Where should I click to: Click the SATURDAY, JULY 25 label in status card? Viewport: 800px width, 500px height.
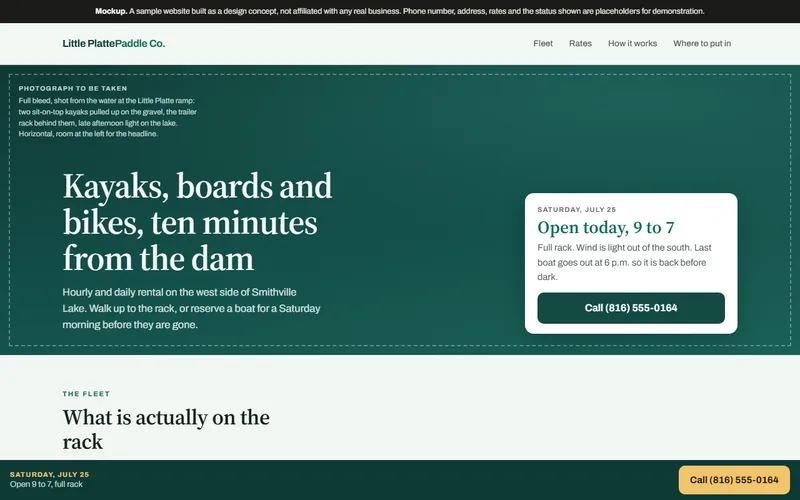click(577, 209)
